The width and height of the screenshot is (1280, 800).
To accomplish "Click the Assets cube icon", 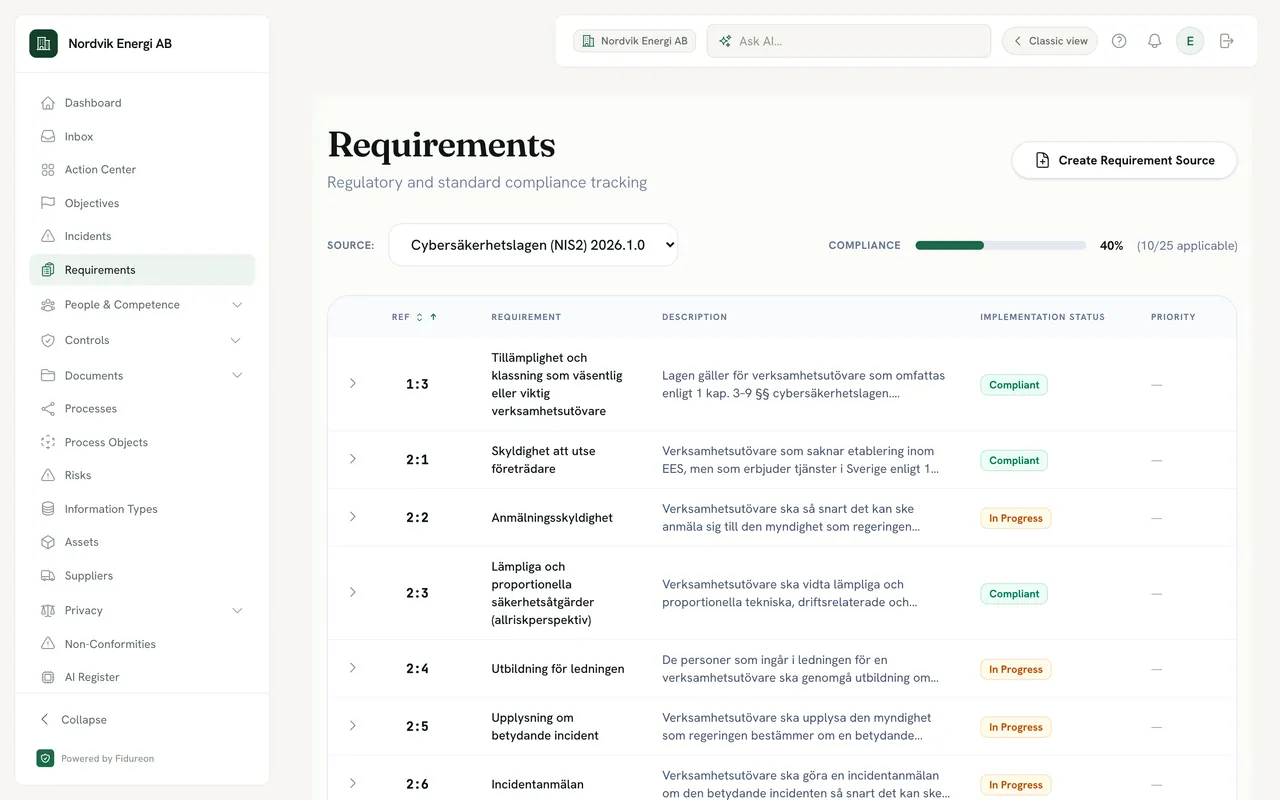I will click(48, 542).
